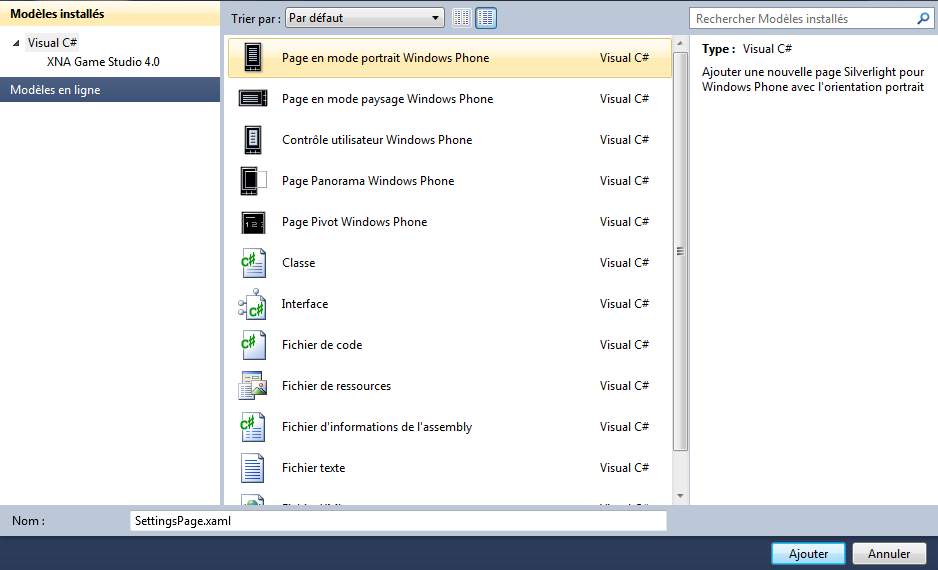
Task: Pick the Windows Phone user control icon
Action: click(253, 140)
